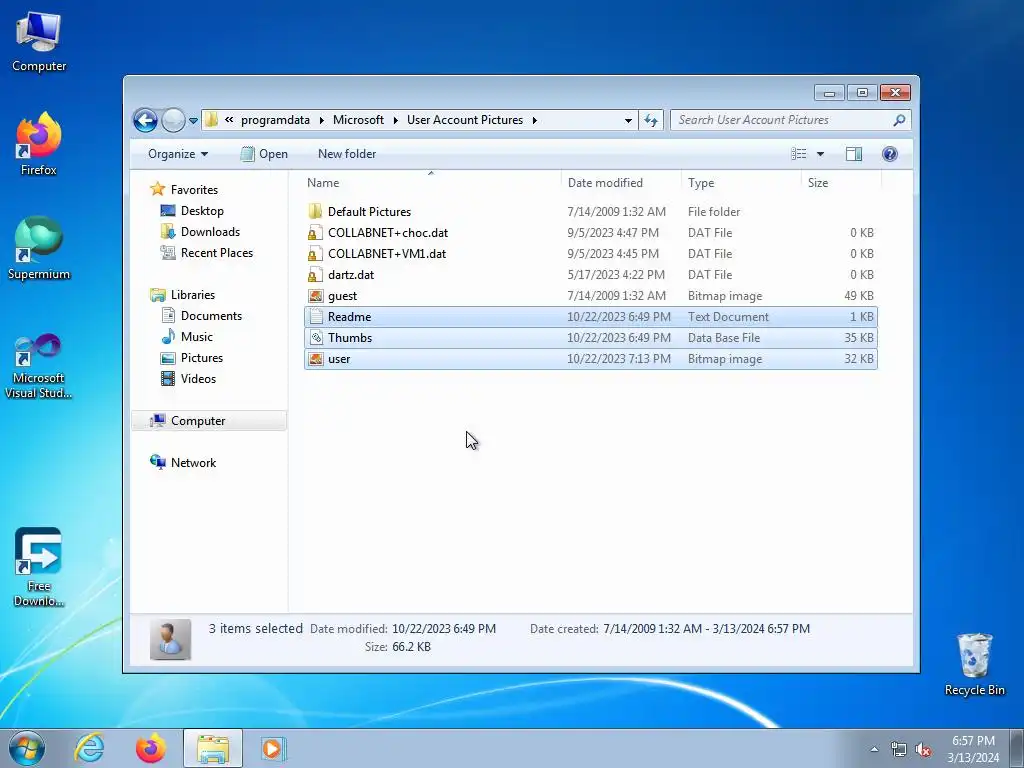Select the Microsoft Visual Studio desktop shortcut
This screenshot has height=768, width=1024.
39,365
